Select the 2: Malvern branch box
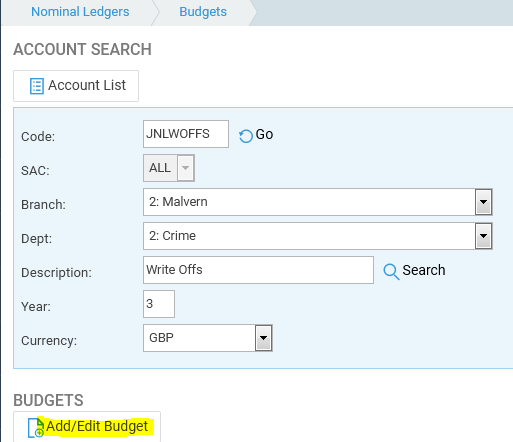 (309, 202)
